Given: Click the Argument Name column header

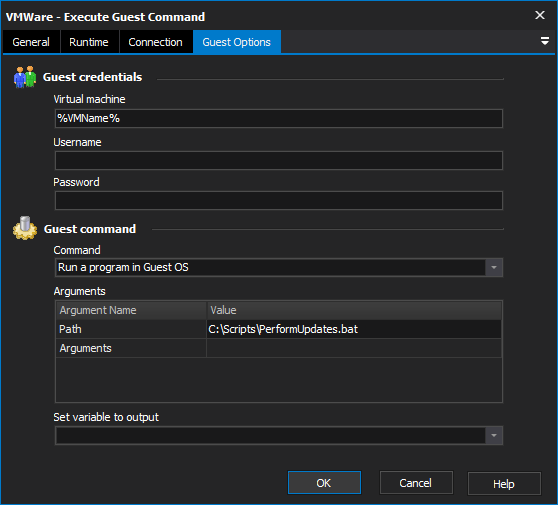Looking at the screenshot, I should tap(131, 310).
